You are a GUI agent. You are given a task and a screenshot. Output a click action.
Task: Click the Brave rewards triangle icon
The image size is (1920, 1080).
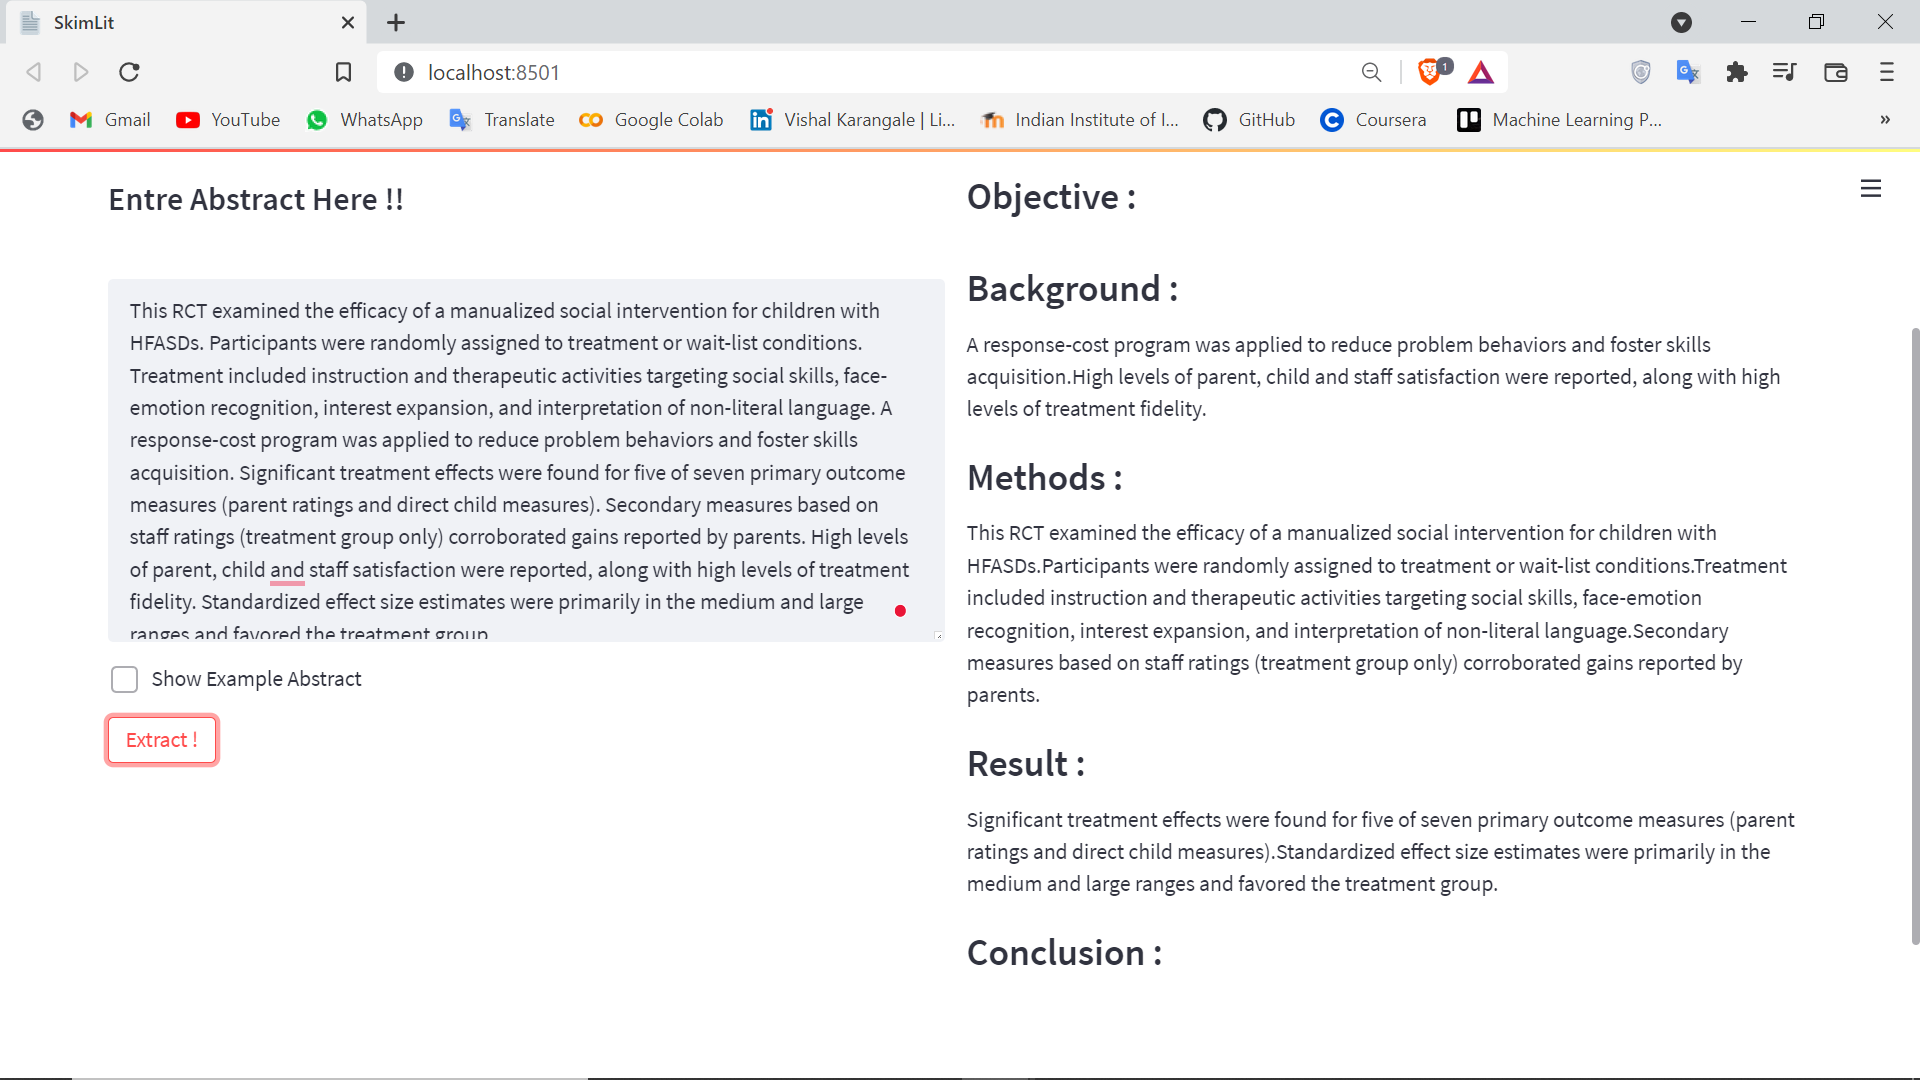pyautogui.click(x=1482, y=73)
